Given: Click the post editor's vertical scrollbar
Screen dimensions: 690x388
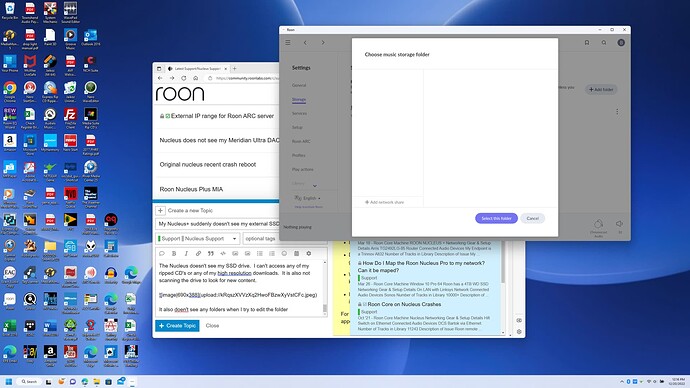Looking at the screenshot, I should [325, 287].
